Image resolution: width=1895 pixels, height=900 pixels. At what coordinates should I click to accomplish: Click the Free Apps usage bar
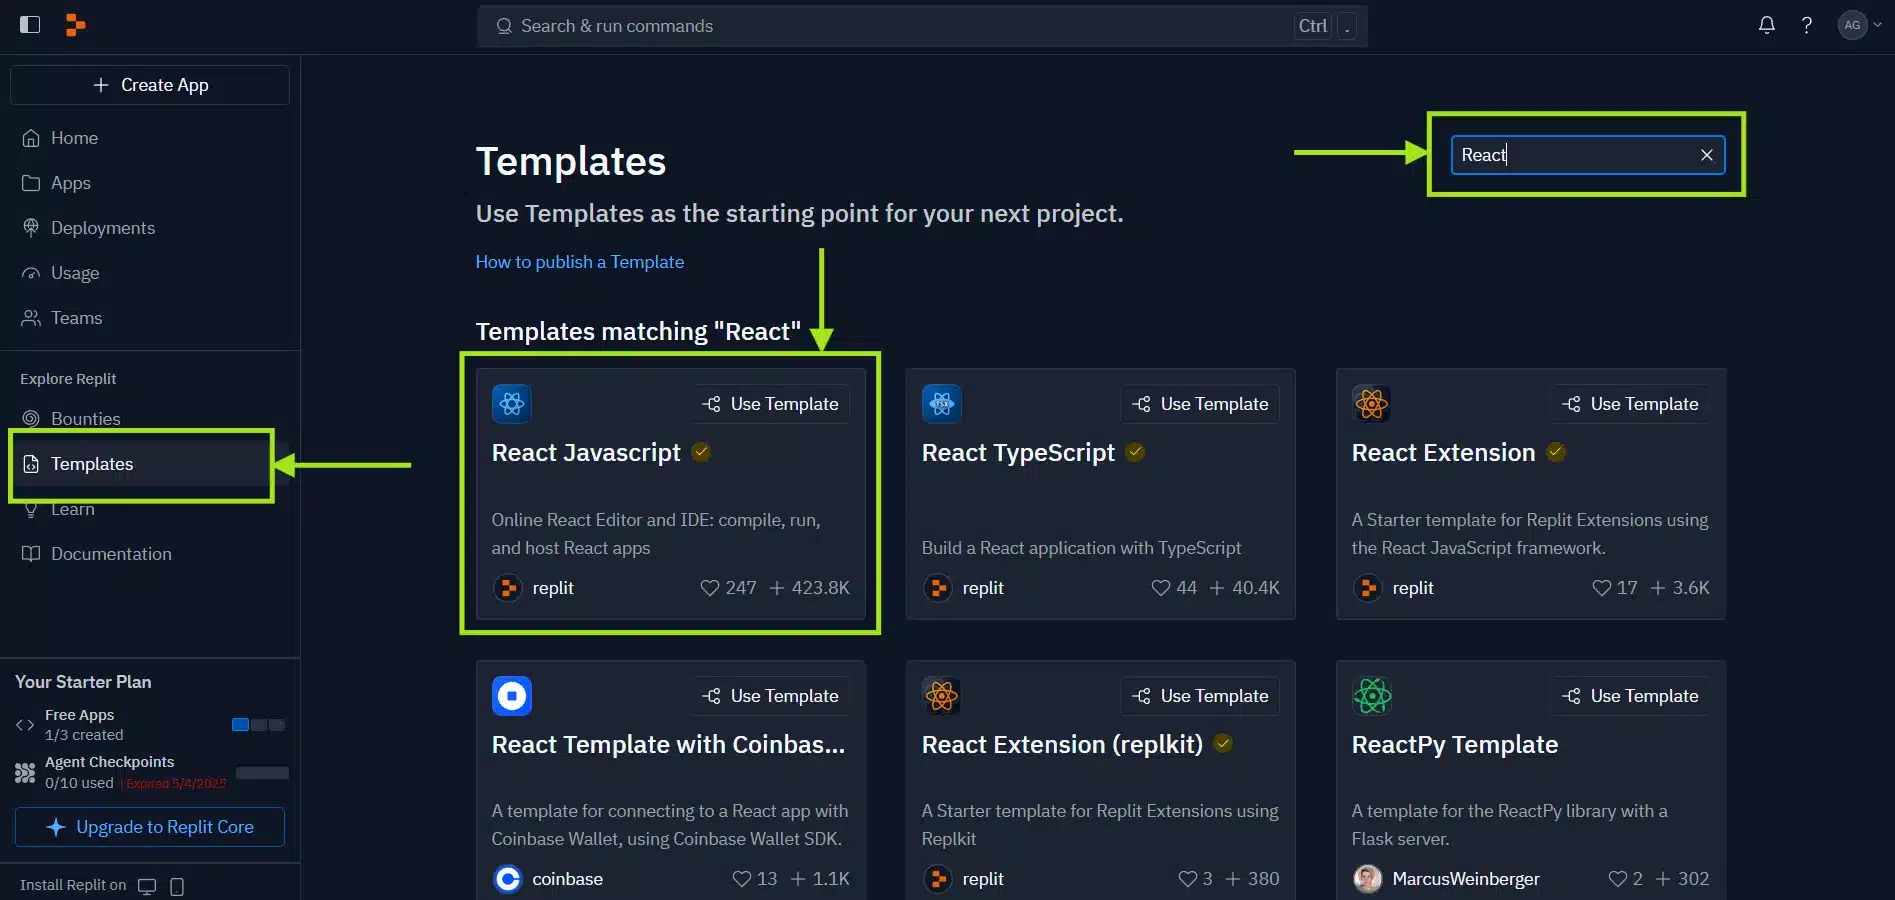(x=258, y=725)
